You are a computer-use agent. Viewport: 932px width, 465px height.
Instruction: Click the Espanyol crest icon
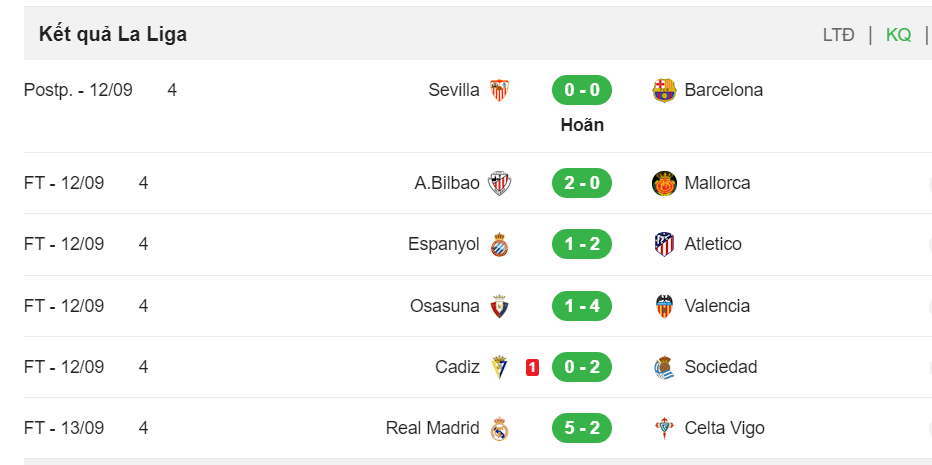499,244
